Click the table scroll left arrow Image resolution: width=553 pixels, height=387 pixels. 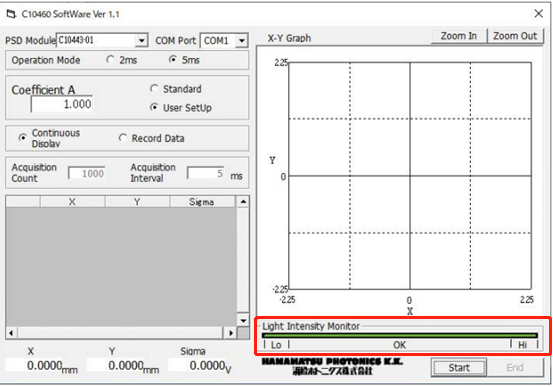(x=12, y=333)
